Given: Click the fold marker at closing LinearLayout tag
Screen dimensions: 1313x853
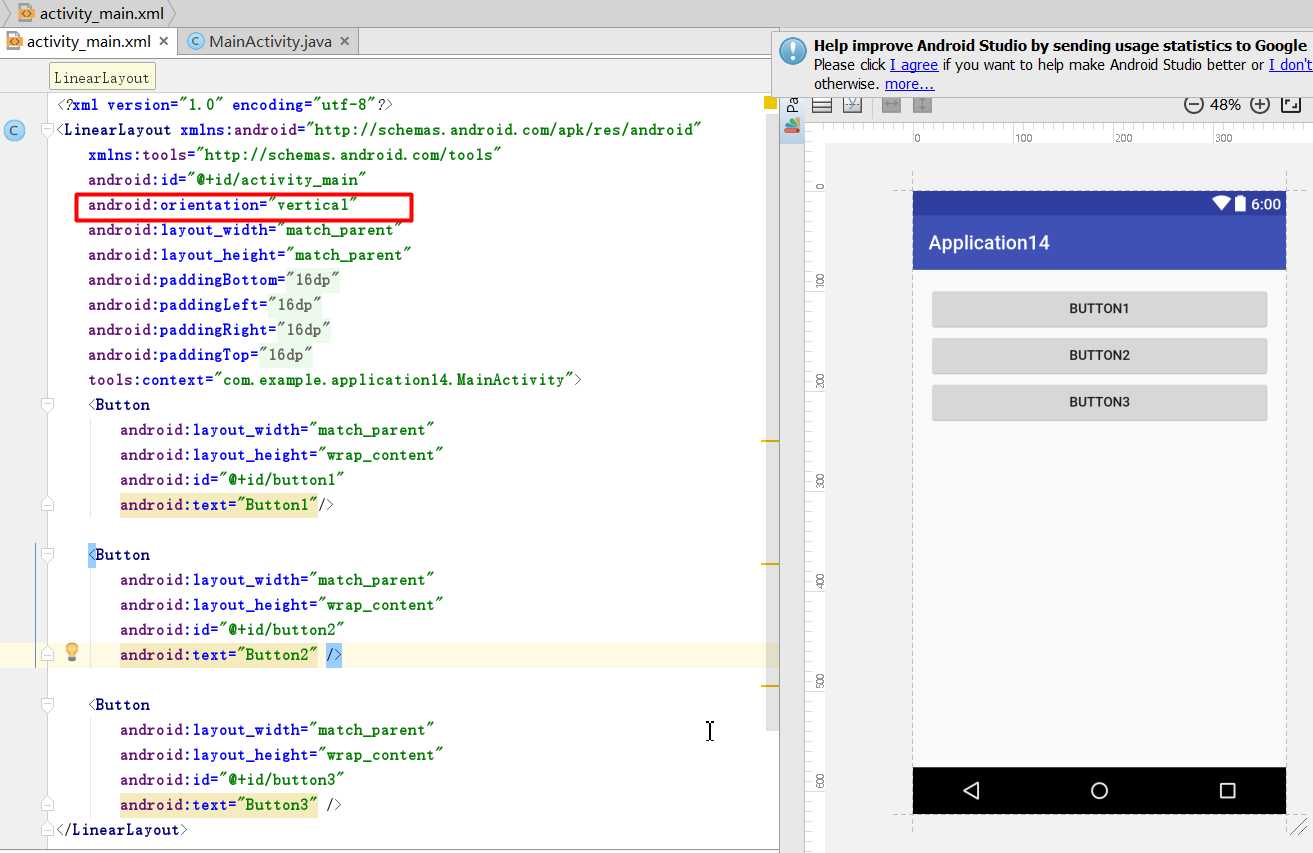Looking at the screenshot, I should tap(46, 830).
